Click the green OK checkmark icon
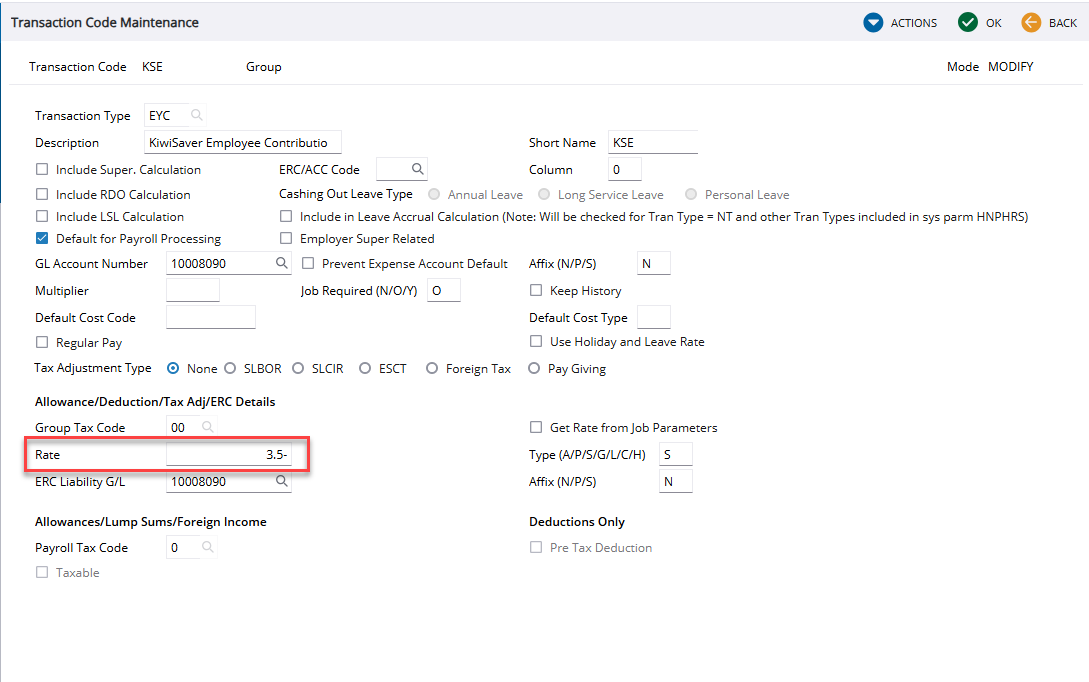 [967, 23]
